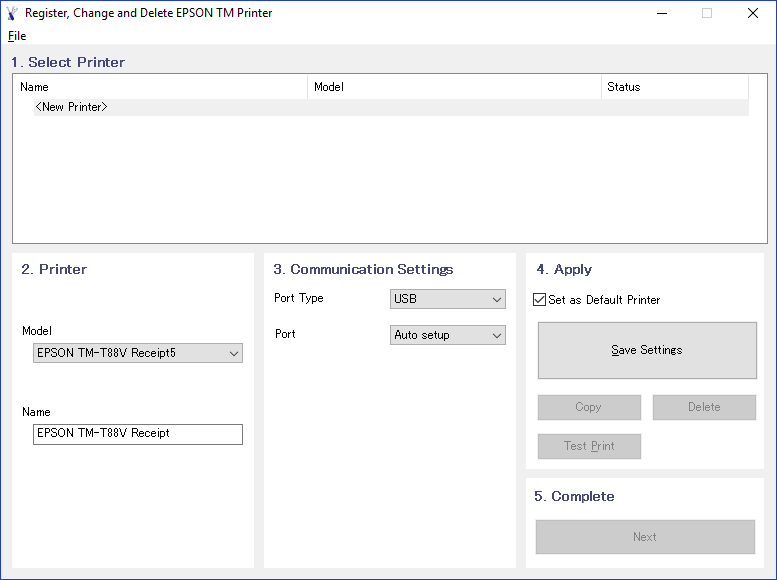This screenshot has height=580, width=777.
Task: Click the printer Name input field
Action: (x=138, y=434)
